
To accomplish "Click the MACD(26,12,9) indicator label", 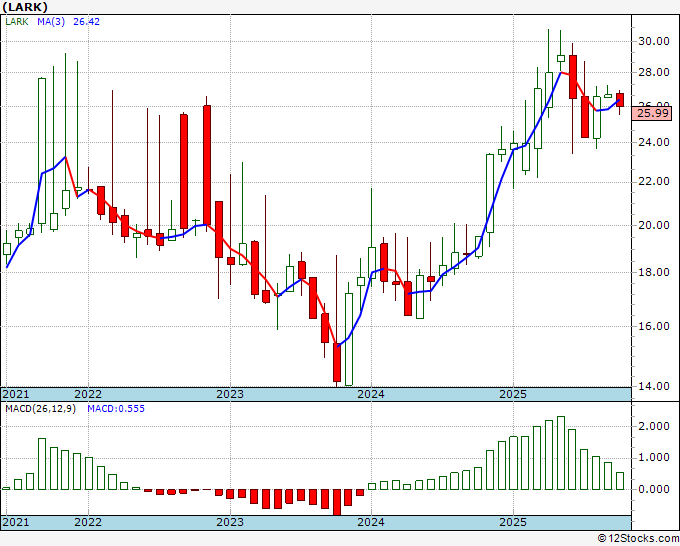I will 41,409.
